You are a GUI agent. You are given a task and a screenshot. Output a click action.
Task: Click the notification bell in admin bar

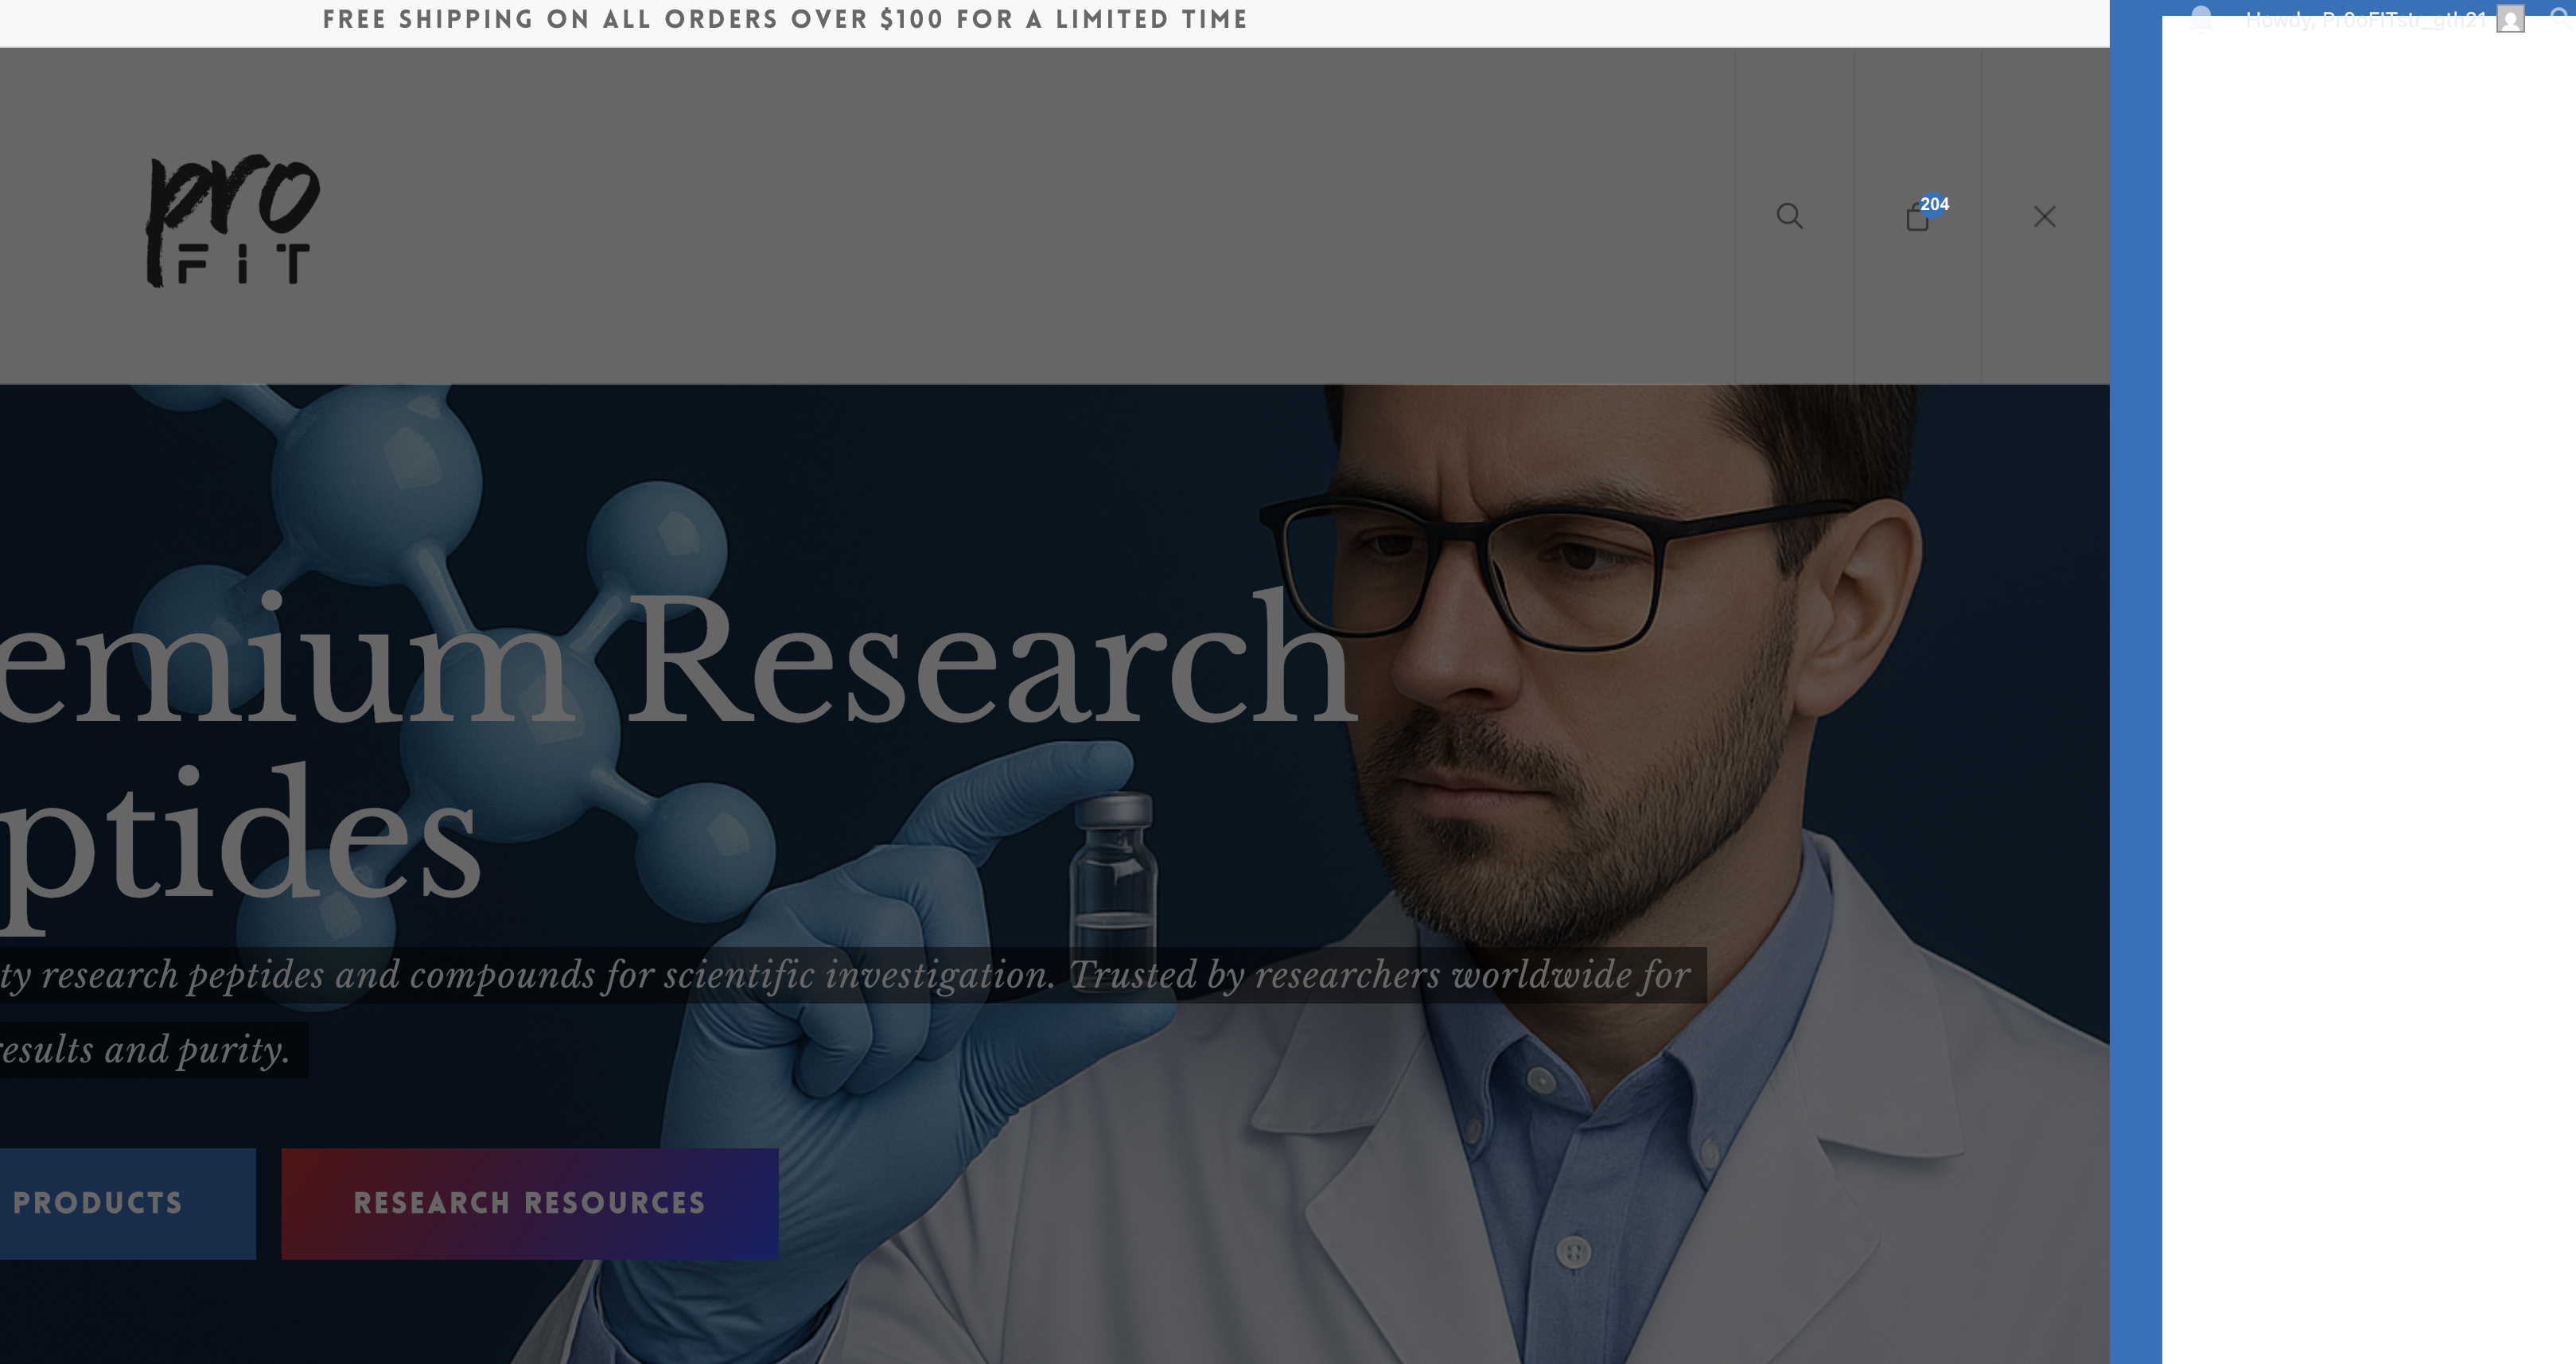coord(2200,18)
